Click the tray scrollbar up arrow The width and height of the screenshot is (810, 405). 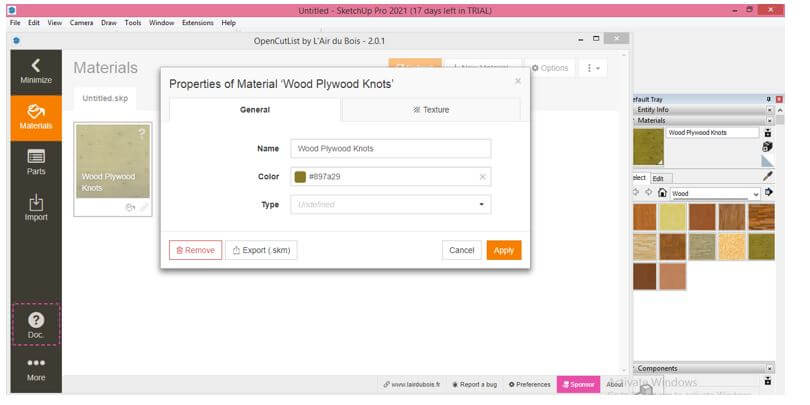(780, 110)
